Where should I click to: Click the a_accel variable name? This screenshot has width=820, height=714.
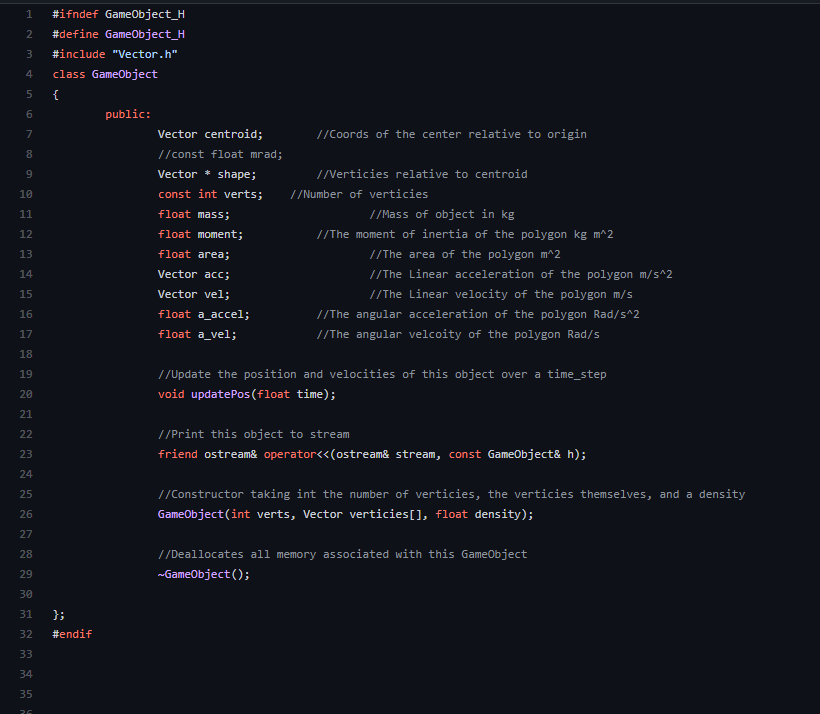[x=220, y=314]
